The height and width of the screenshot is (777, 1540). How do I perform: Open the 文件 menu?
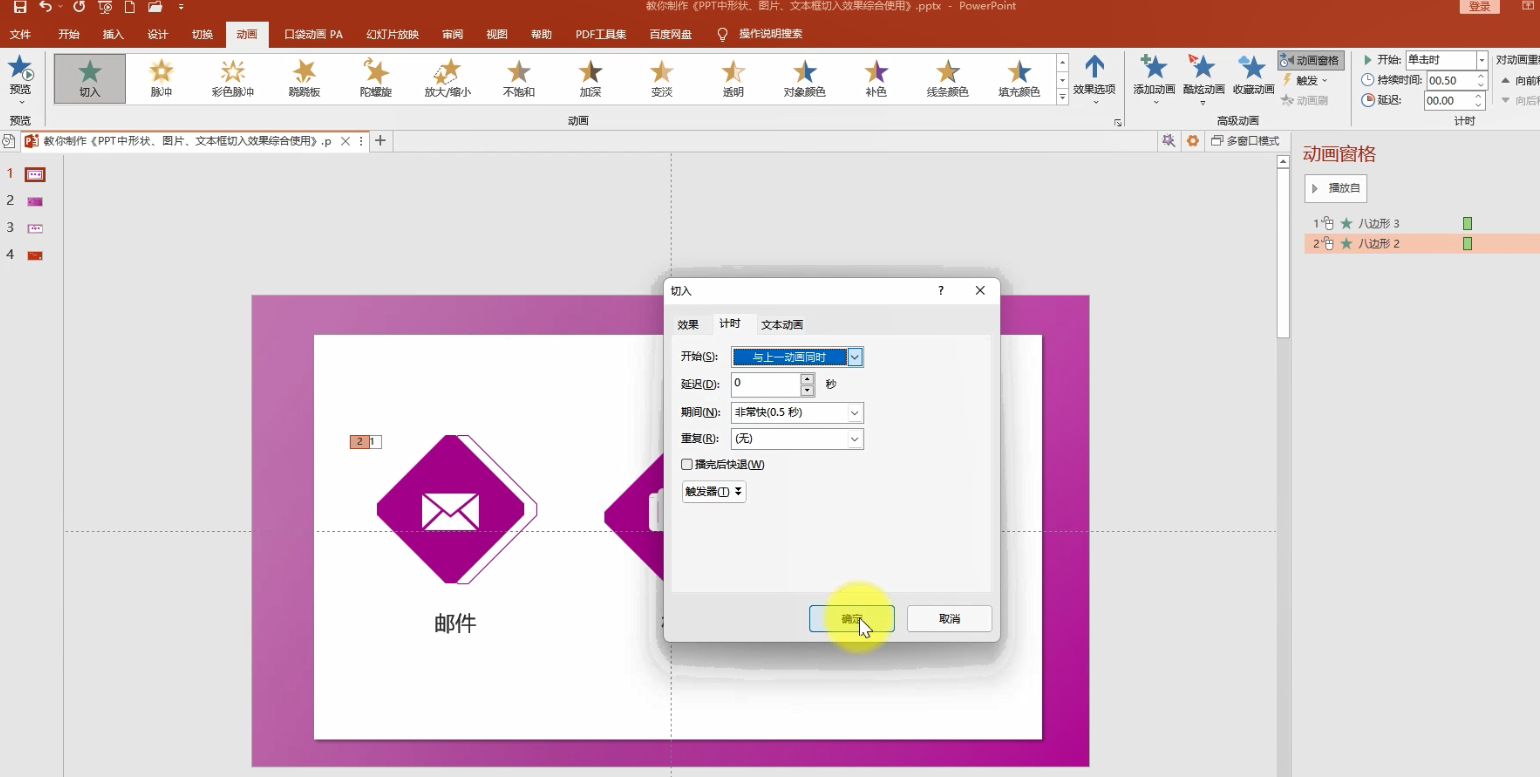point(20,34)
